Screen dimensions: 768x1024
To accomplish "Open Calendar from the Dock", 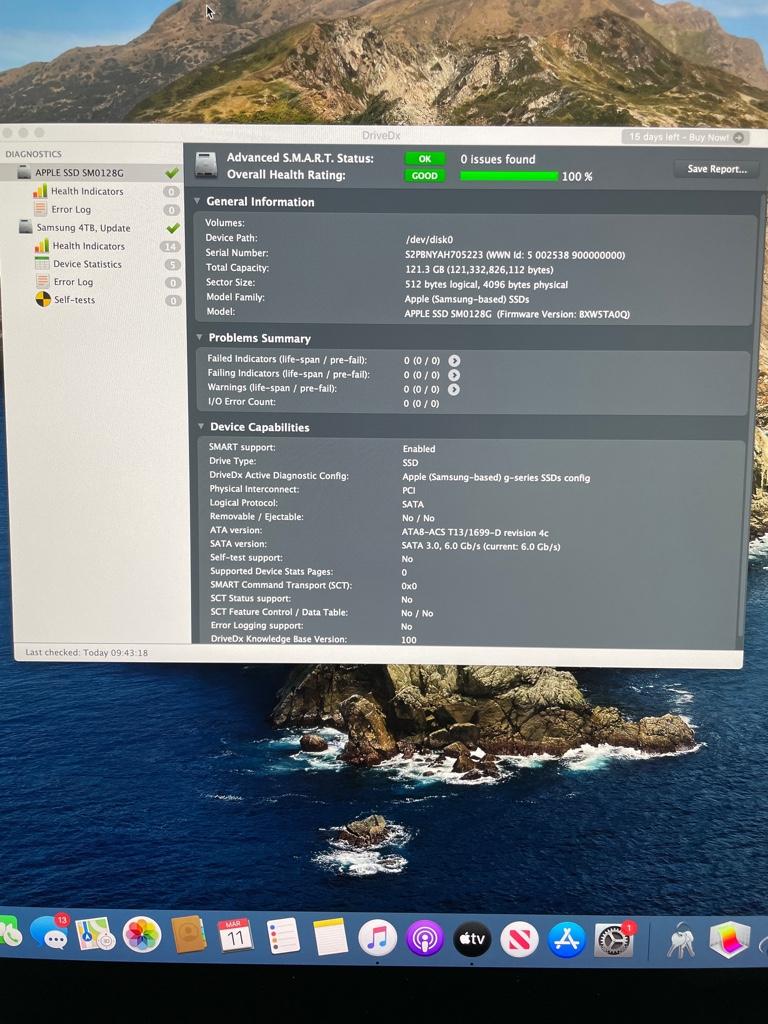I will click(235, 936).
